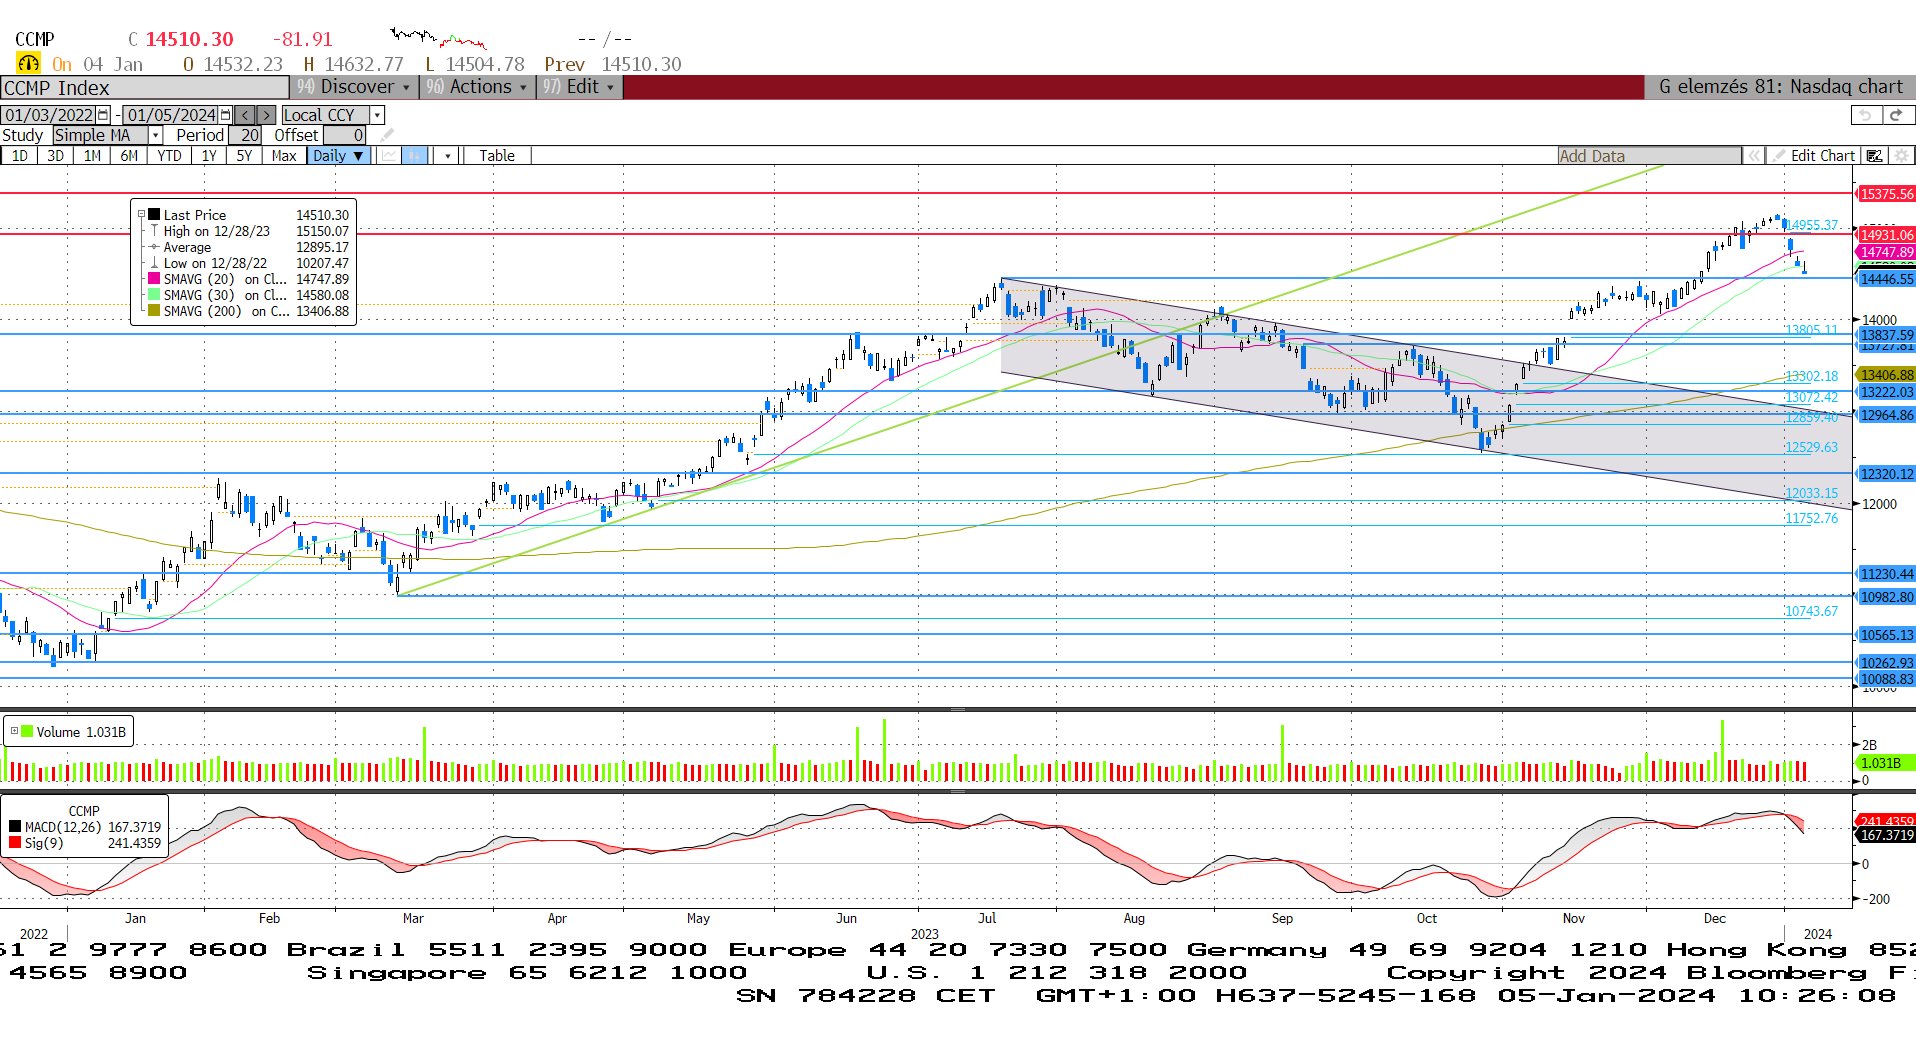1916x1051 pixels.
Task: Switch to line chart type icon
Action: coord(388,156)
